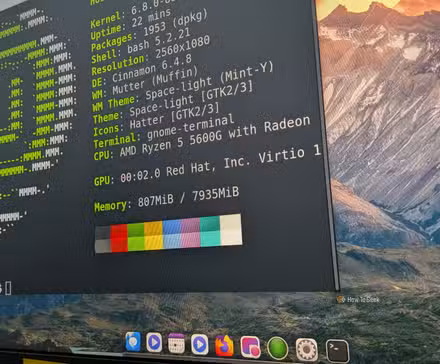Image resolution: width=440 pixels, height=364 pixels.
Task: Launch the play-button app beside Firefox
Action: pyautogui.click(x=200, y=344)
